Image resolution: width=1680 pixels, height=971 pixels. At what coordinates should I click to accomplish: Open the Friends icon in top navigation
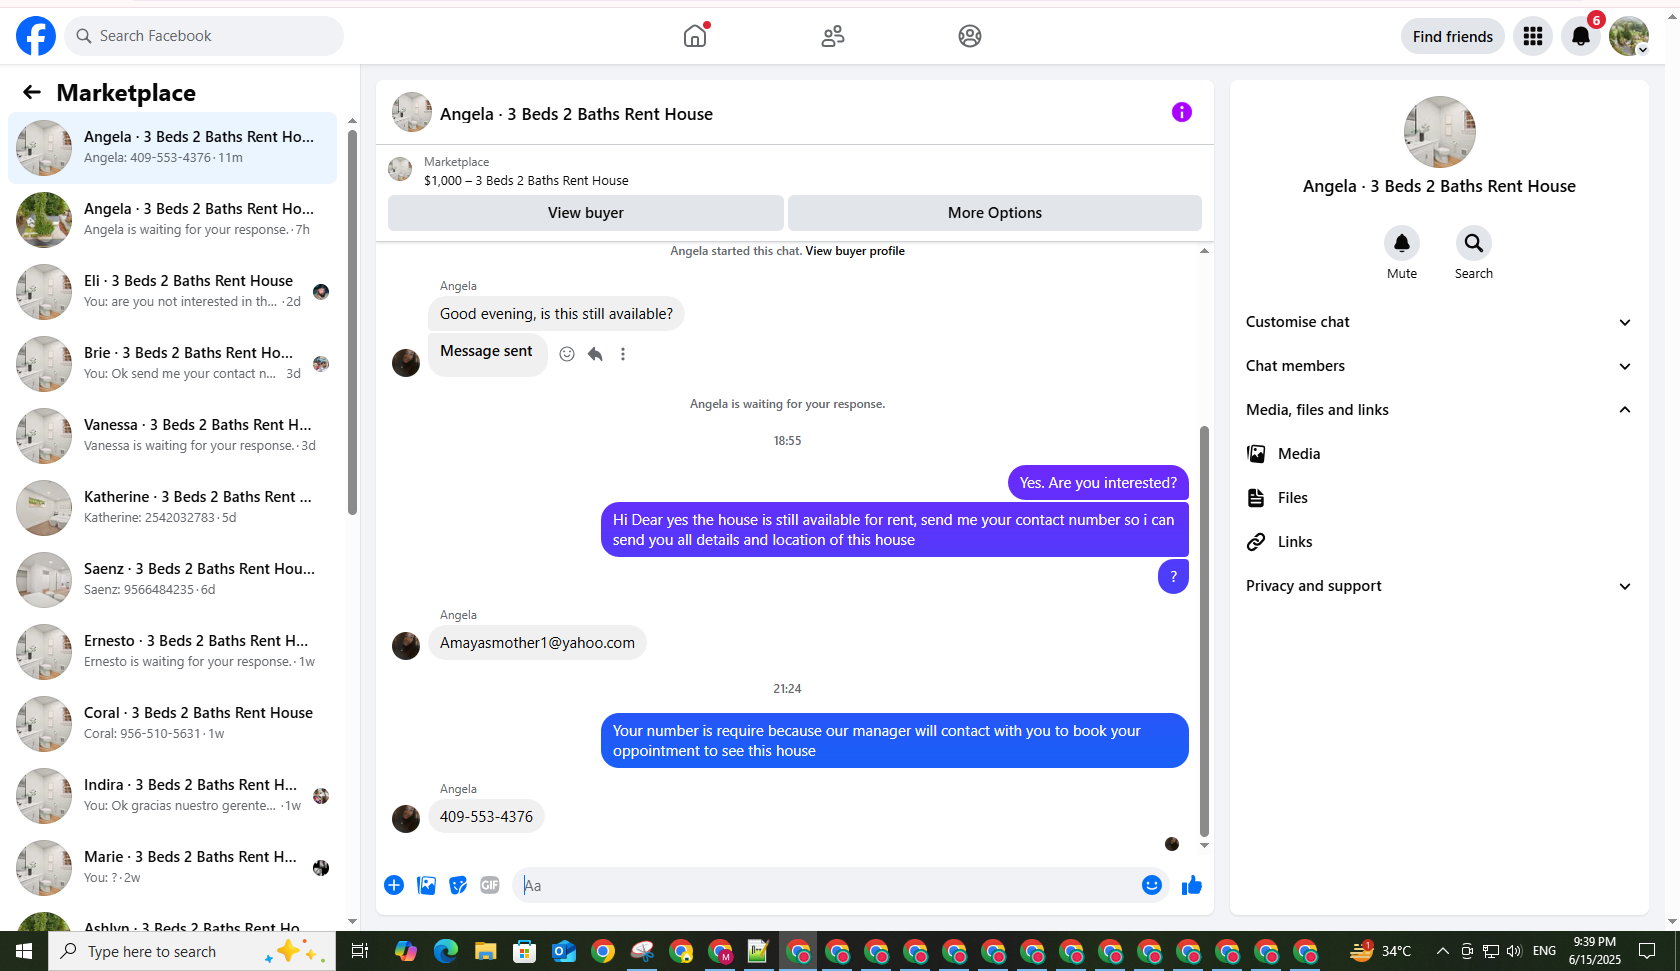click(x=833, y=36)
